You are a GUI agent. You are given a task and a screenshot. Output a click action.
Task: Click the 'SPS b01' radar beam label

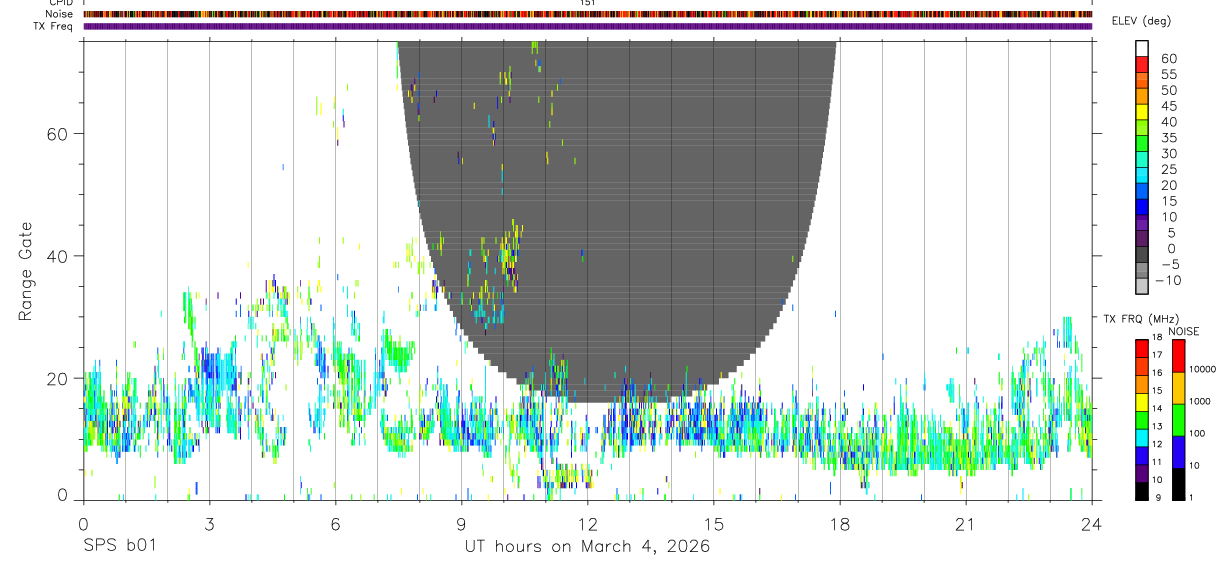[x=119, y=547]
